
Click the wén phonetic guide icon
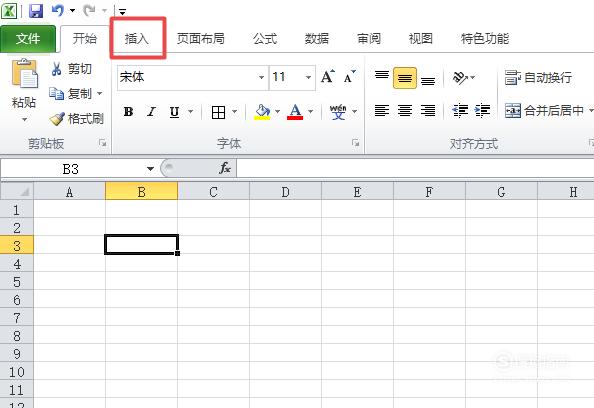(338, 112)
